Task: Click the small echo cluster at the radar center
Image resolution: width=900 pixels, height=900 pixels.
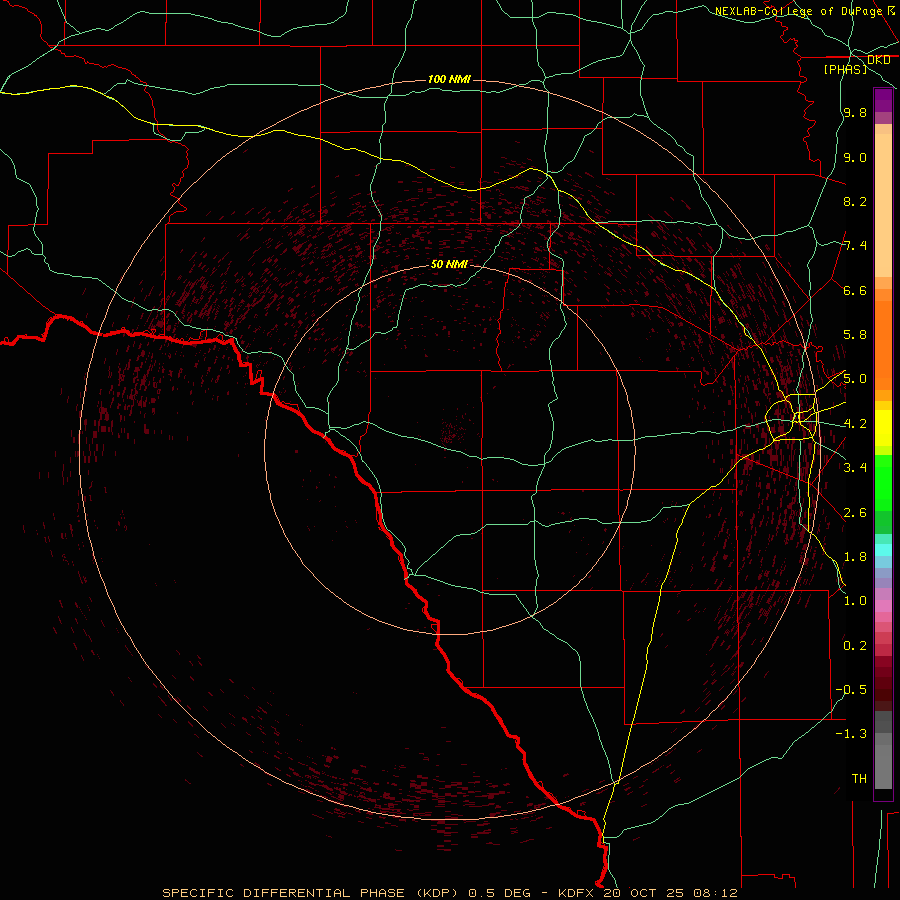Action: pyautogui.click(x=453, y=431)
